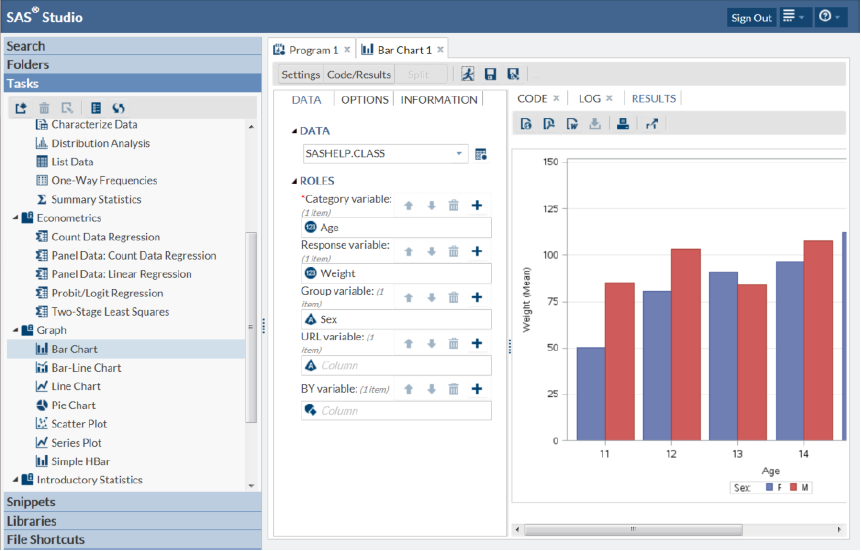Click the Sign Out button
This screenshot has width=861, height=551.
tap(751, 18)
